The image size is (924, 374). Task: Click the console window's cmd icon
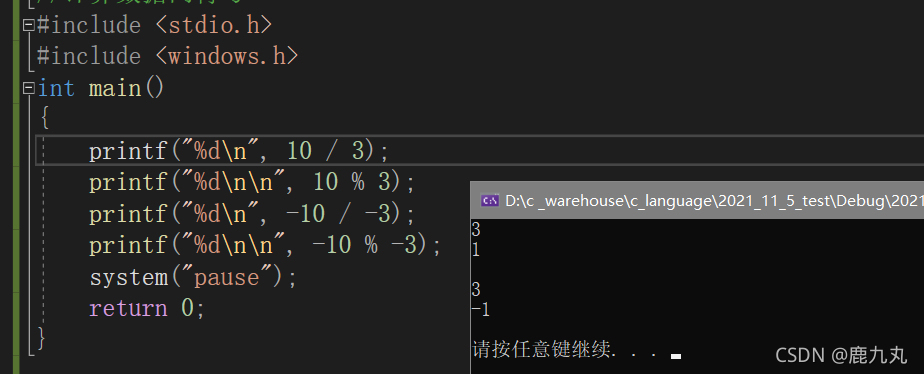pos(490,201)
